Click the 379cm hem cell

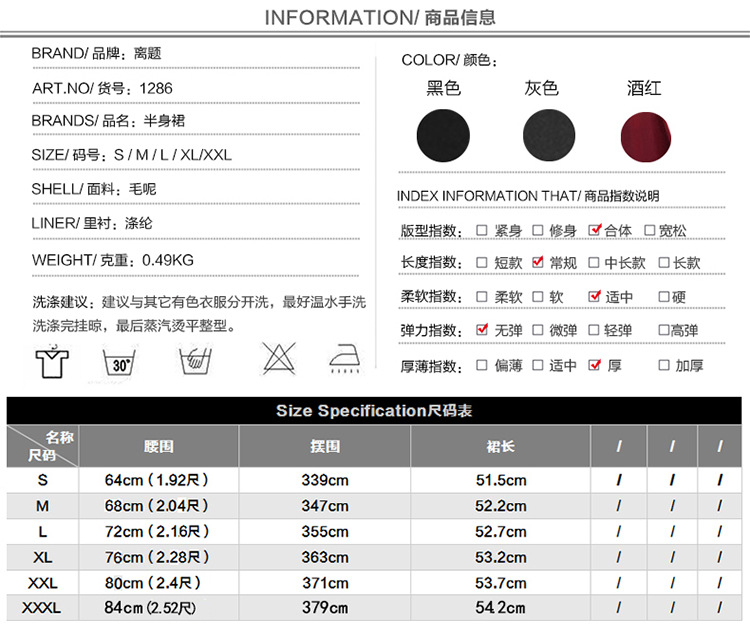[325, 608]
